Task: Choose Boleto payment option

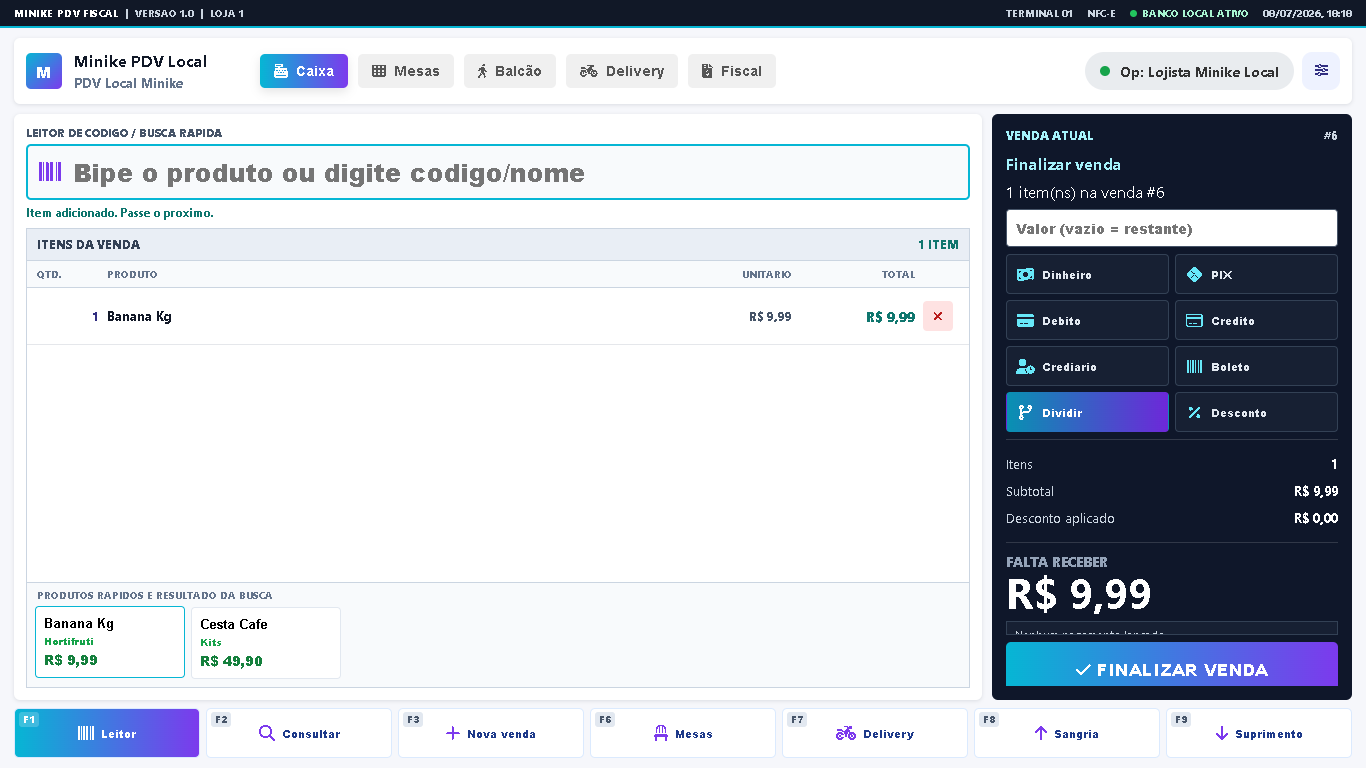Action: 1256,366
